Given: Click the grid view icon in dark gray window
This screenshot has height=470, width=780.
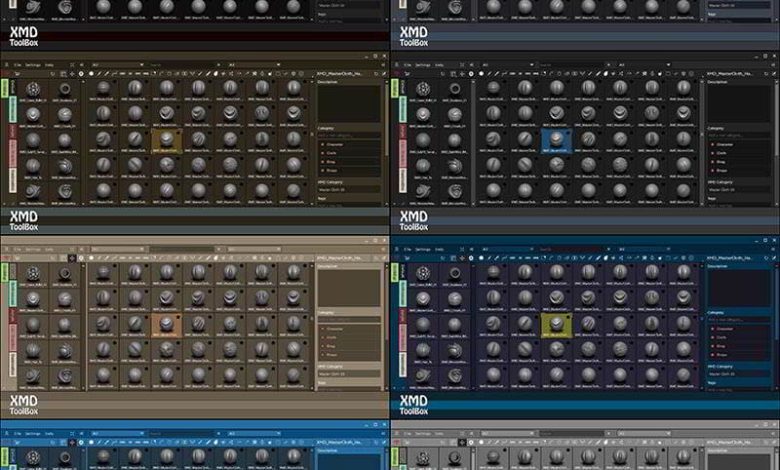Looking at the screenshot, I should pyautogui.click(x=453, y=74).
